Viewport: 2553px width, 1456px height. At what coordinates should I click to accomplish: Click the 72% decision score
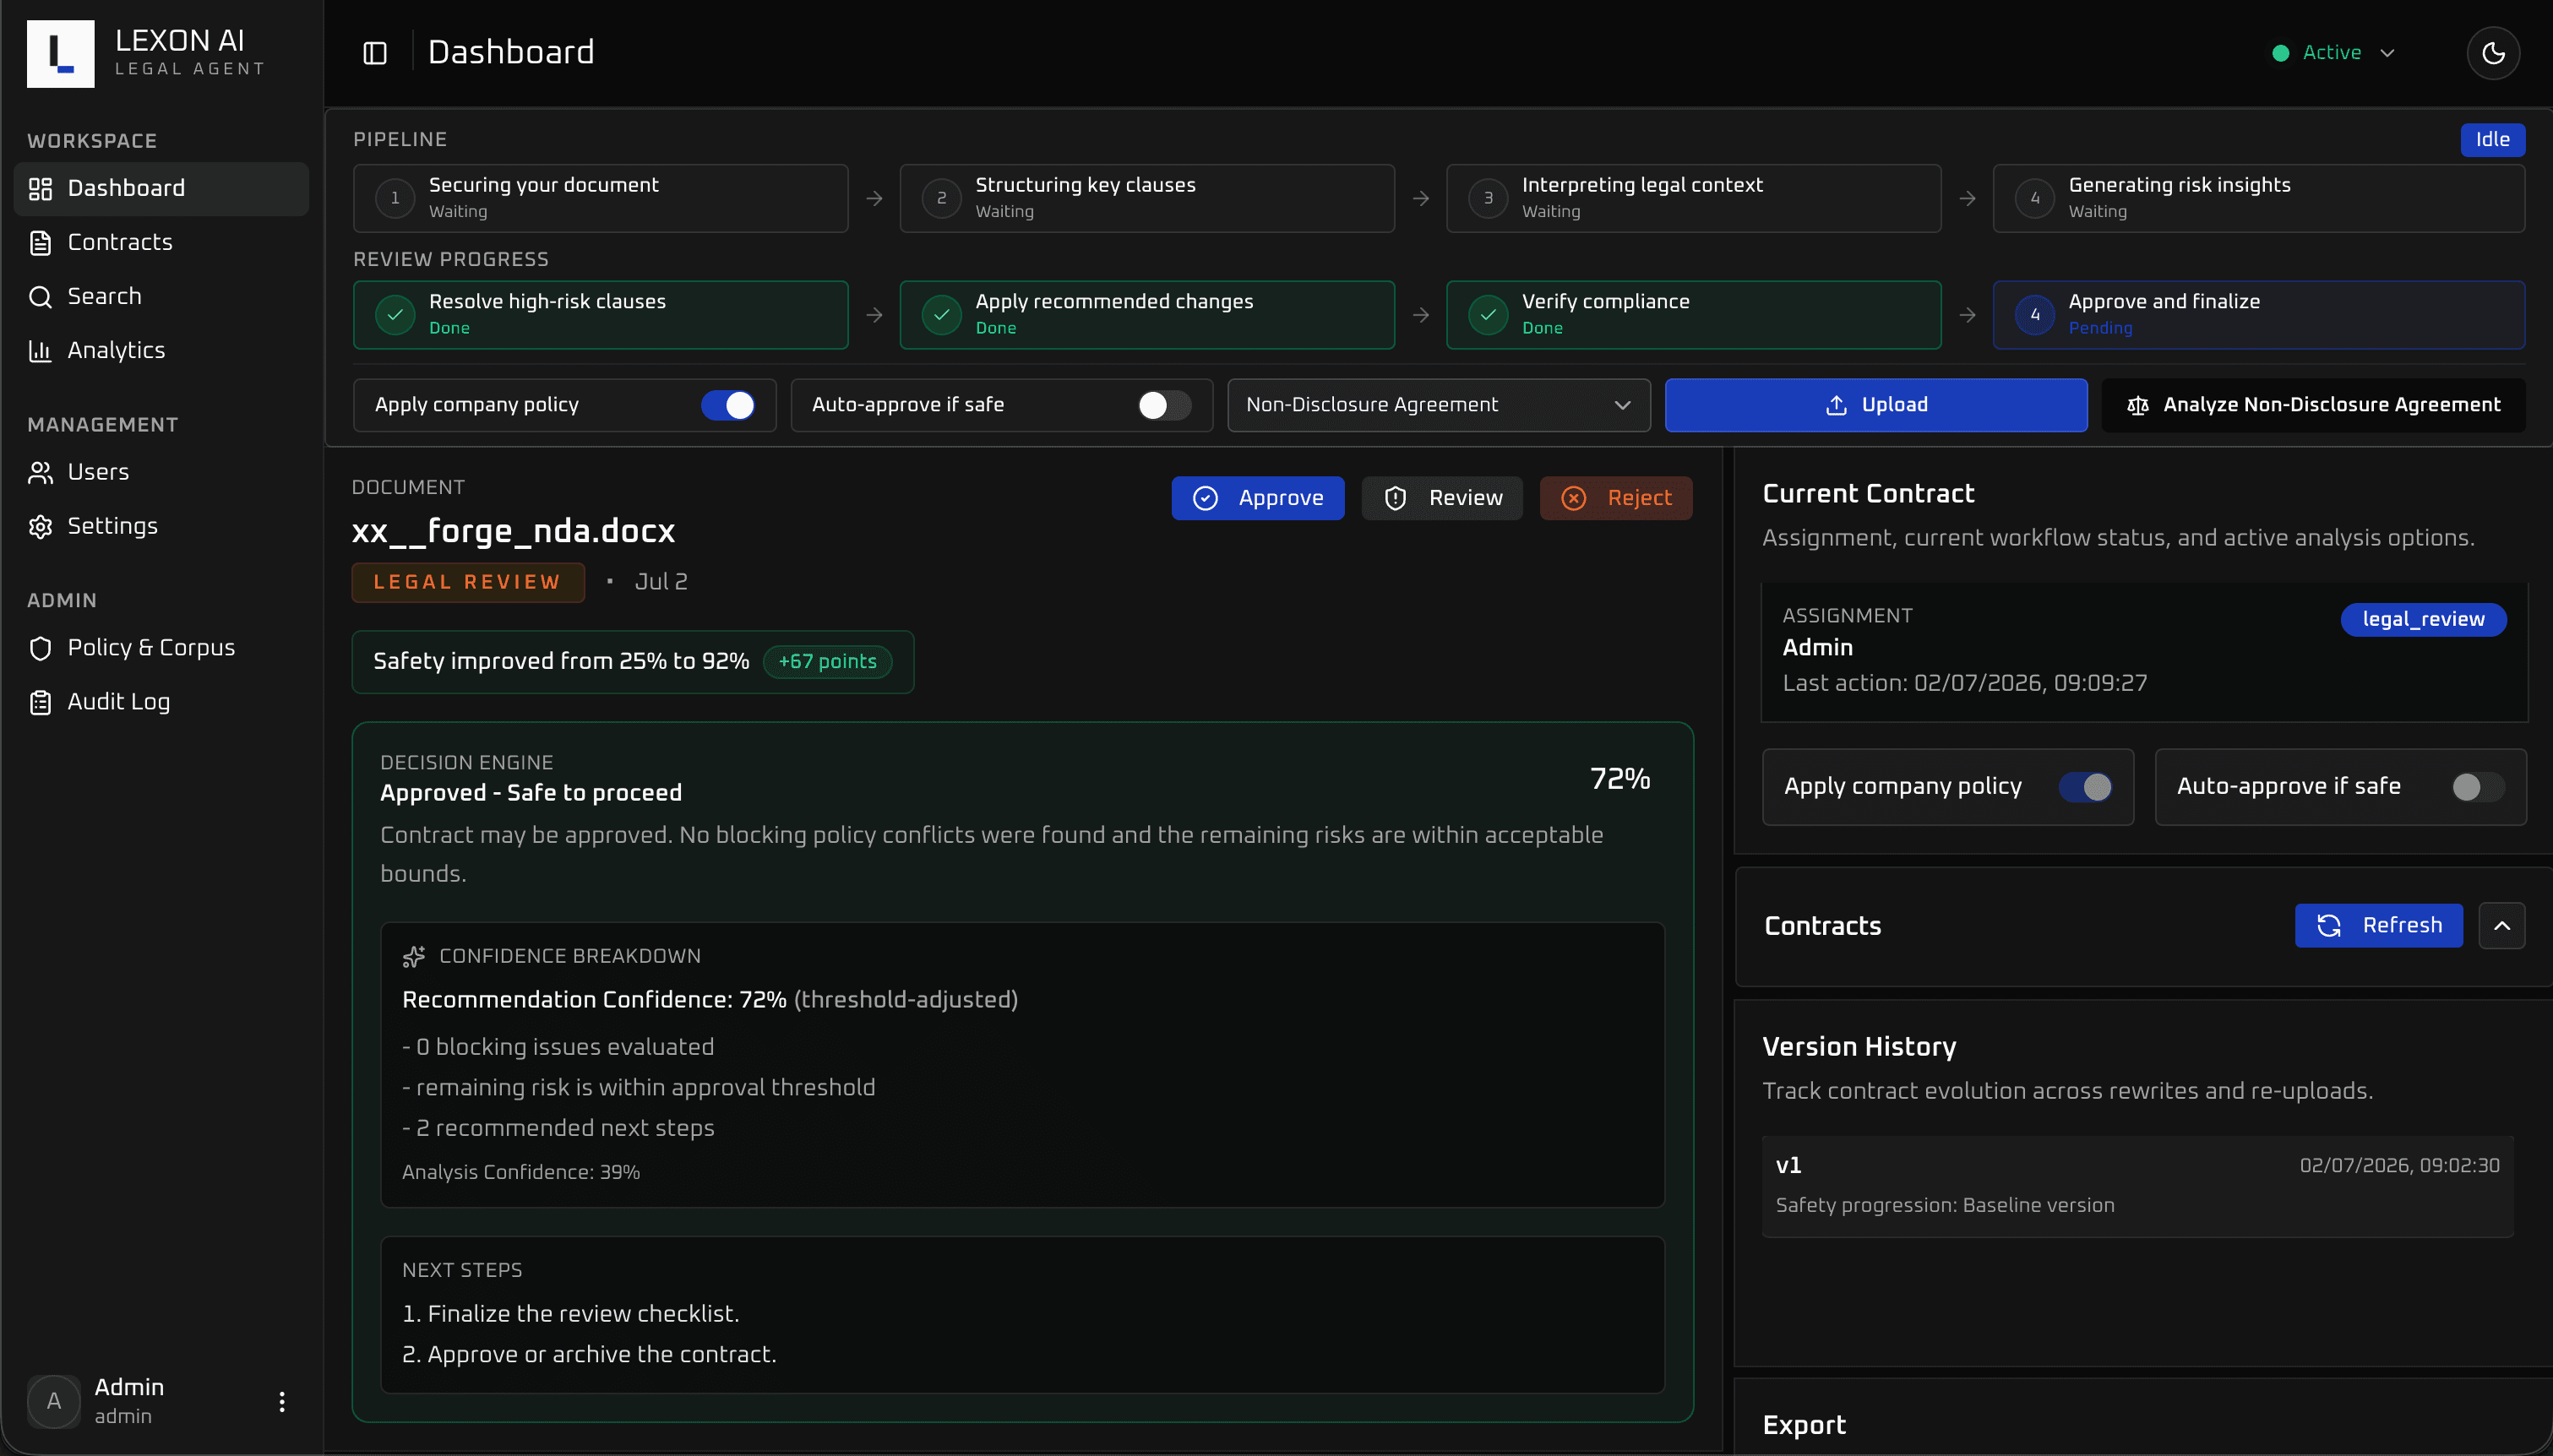click(x=1620, y=779)
